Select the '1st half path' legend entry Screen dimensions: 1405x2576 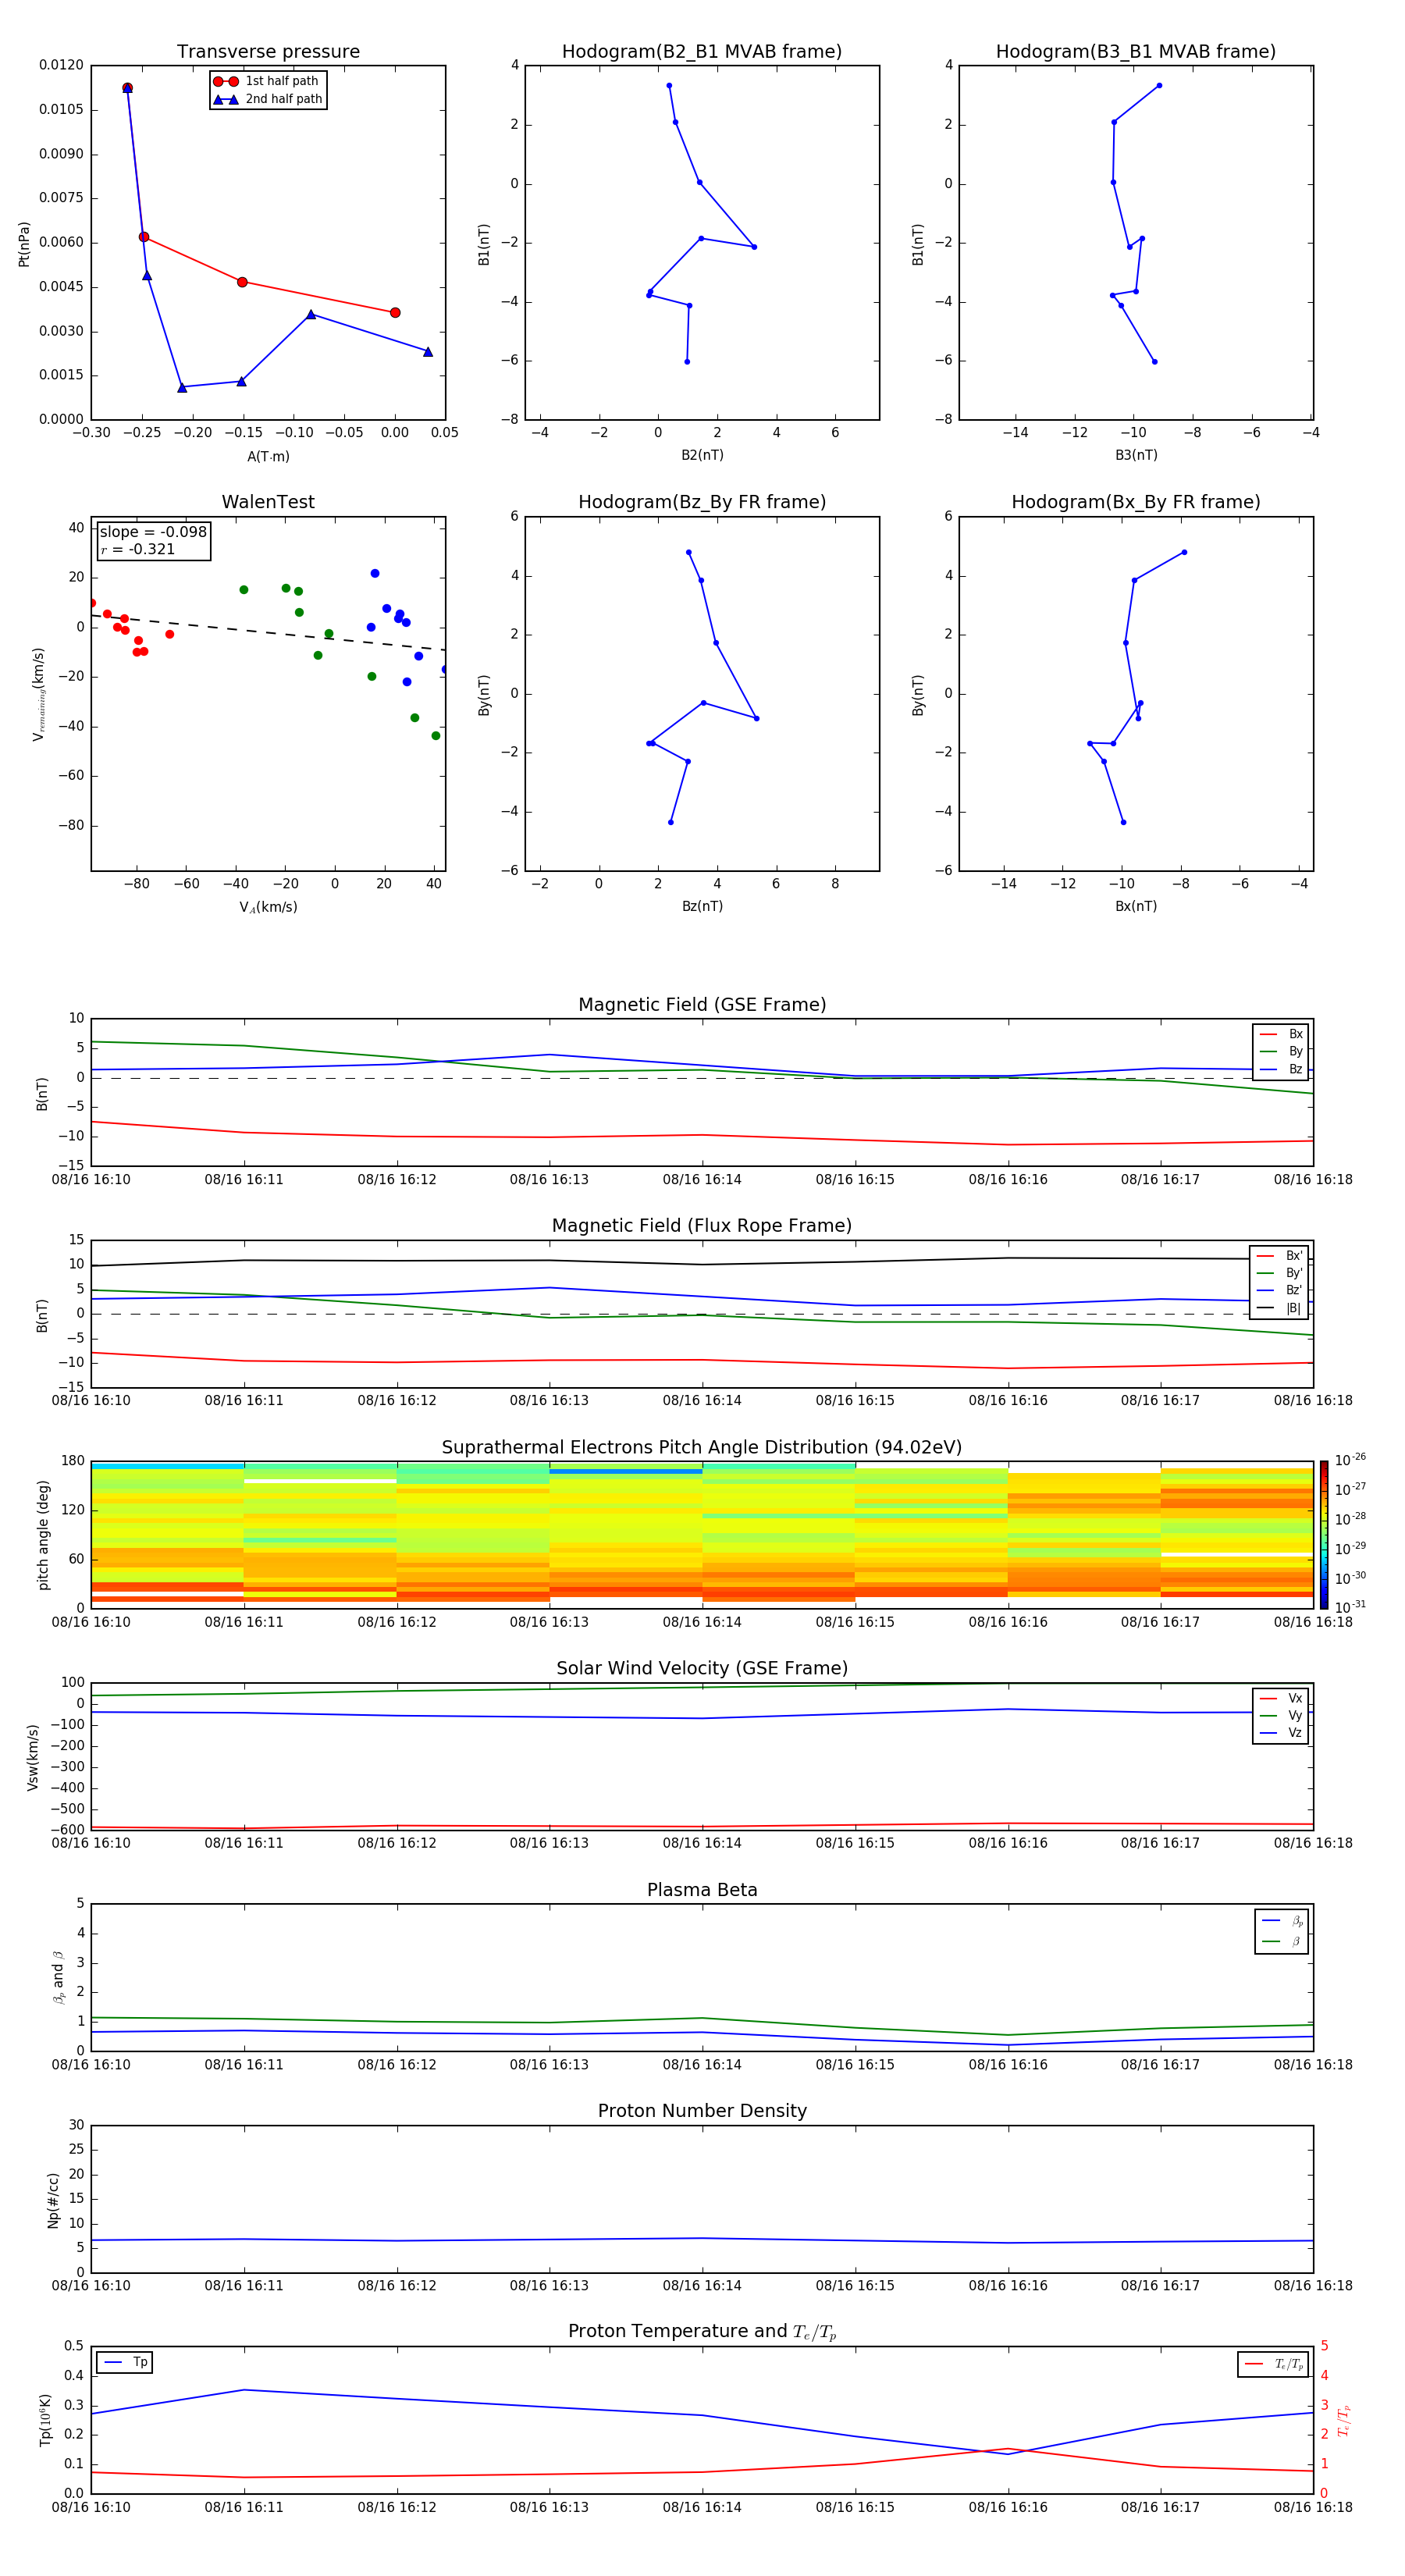click(x=266, y=81)
